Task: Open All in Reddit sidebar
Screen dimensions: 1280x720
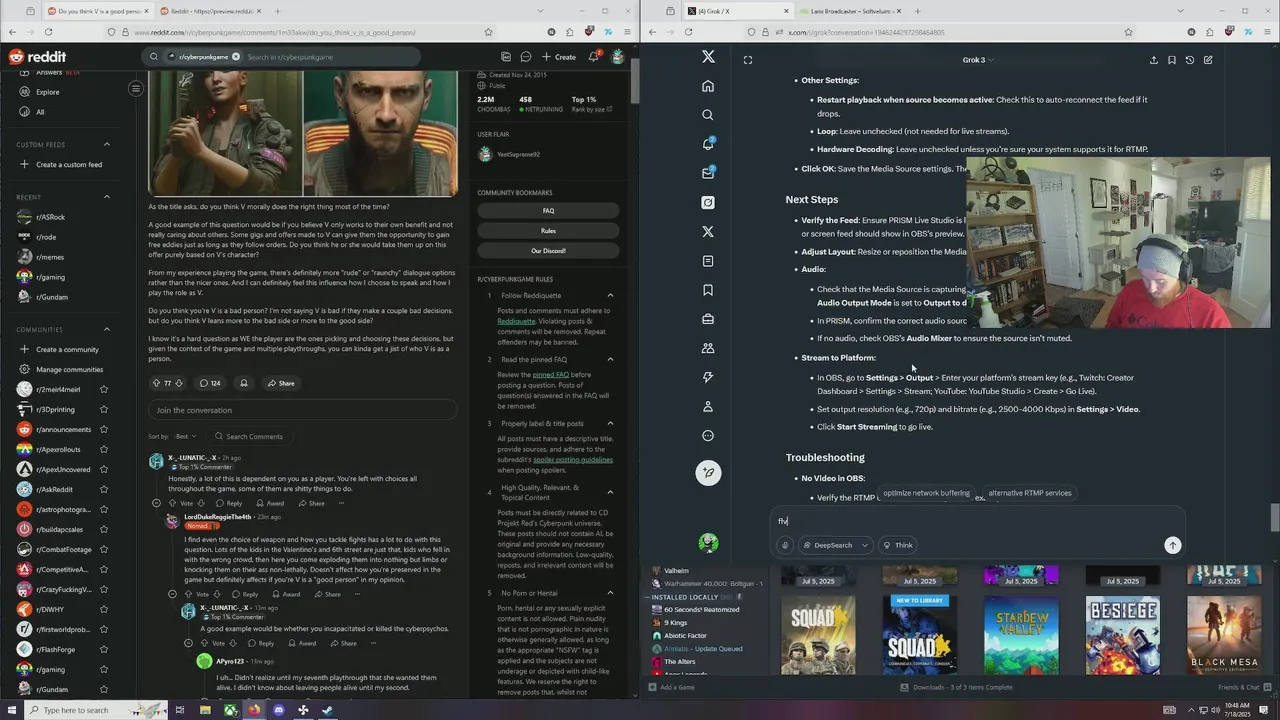Action: pyautogui.click(x=40, y=112)
